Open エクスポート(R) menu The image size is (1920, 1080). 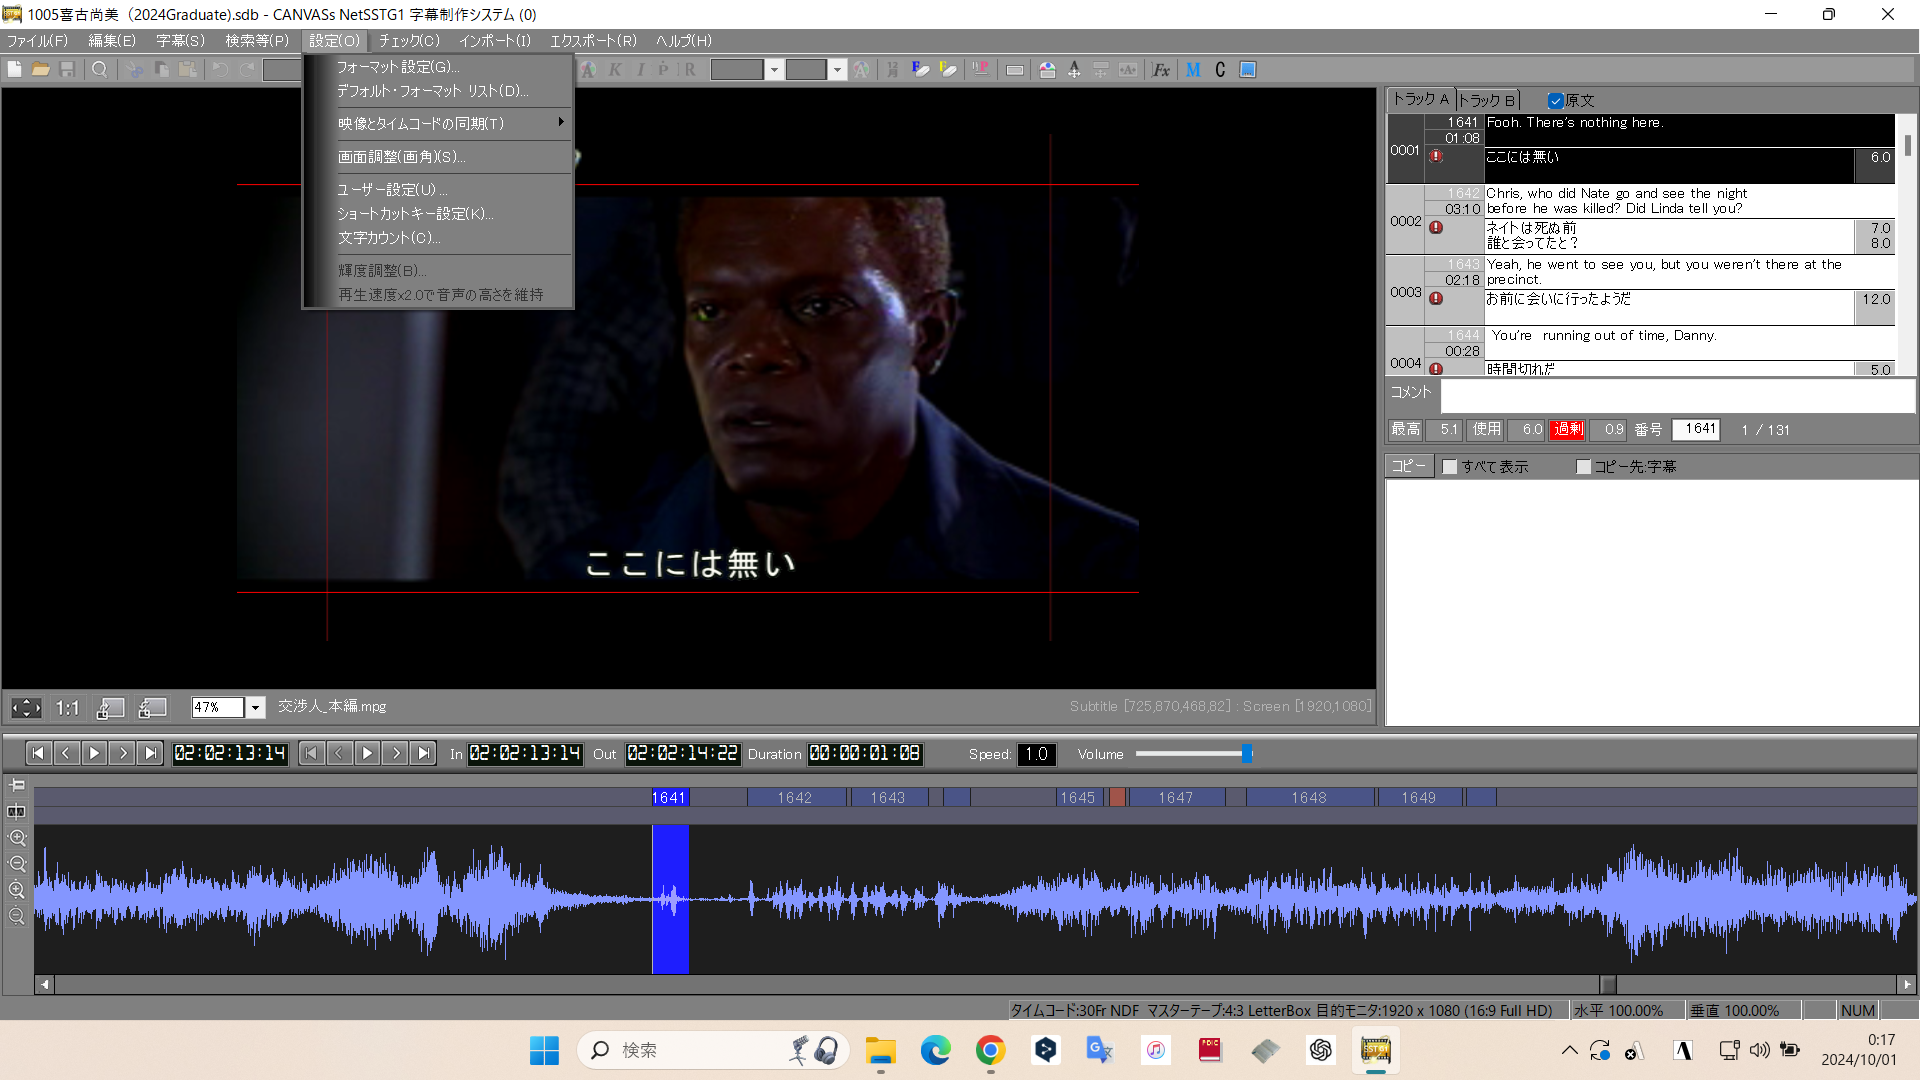point(593,41)
